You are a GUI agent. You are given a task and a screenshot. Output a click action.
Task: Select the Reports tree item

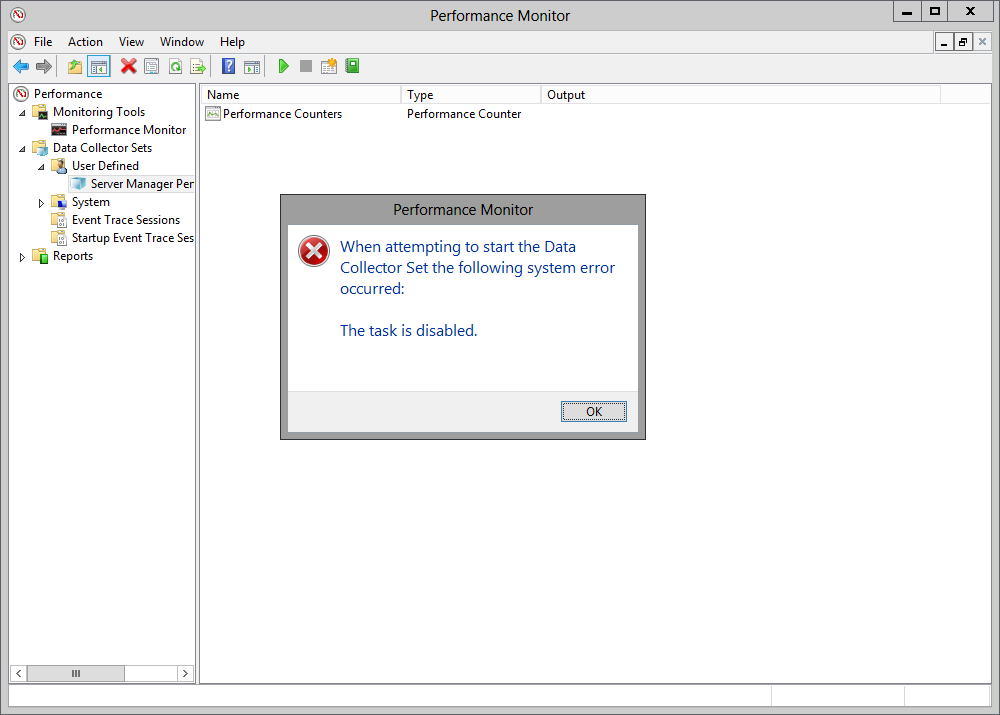tap(73, 256)
